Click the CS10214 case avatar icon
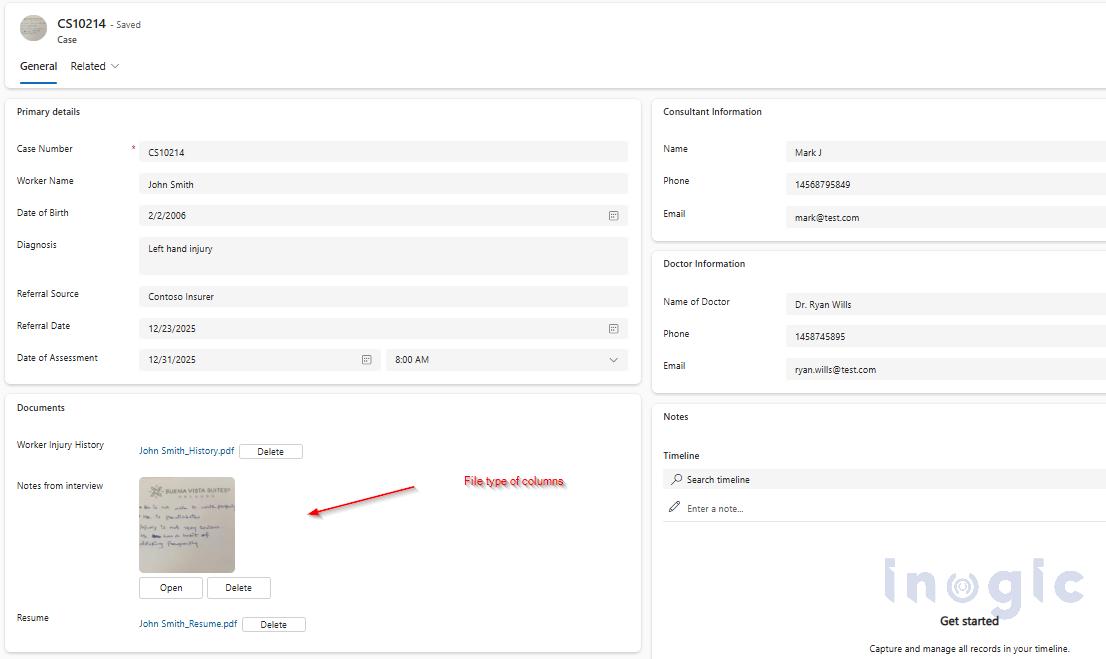Screen dimensions: 1106x659 point(33,27)
